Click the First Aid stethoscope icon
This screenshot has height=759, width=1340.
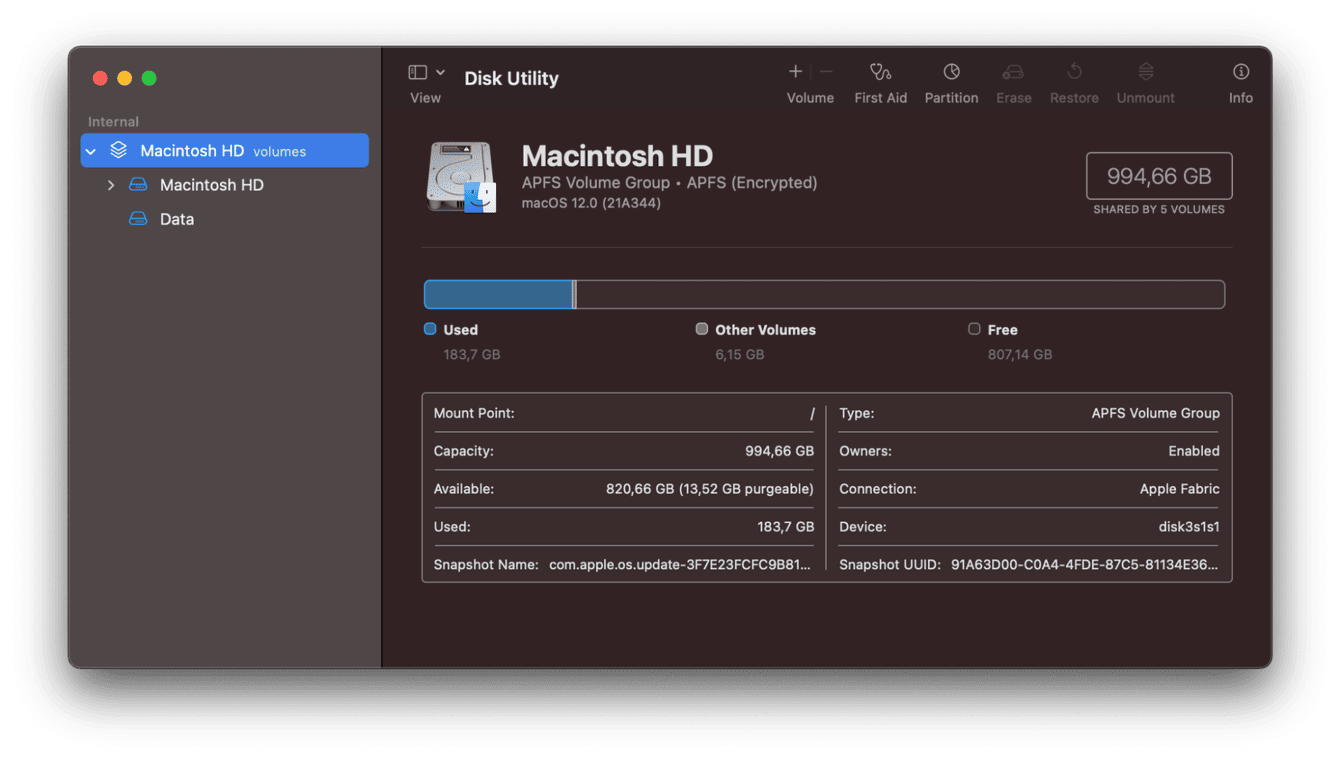880,72
